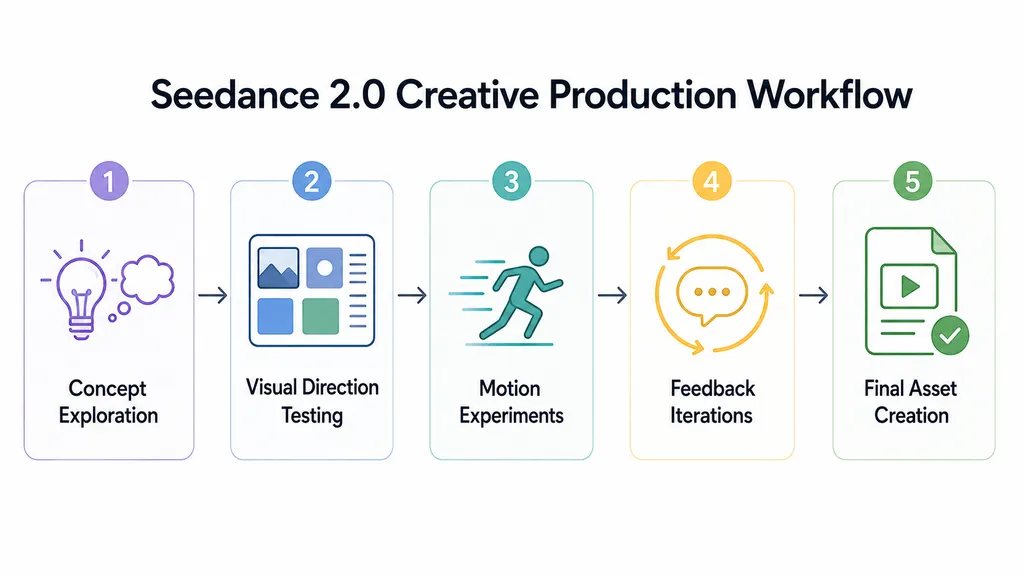Click the solid blue square moodboard tile
The width and height of the screenshot is (1024, 576).
(x=275, y=316)
